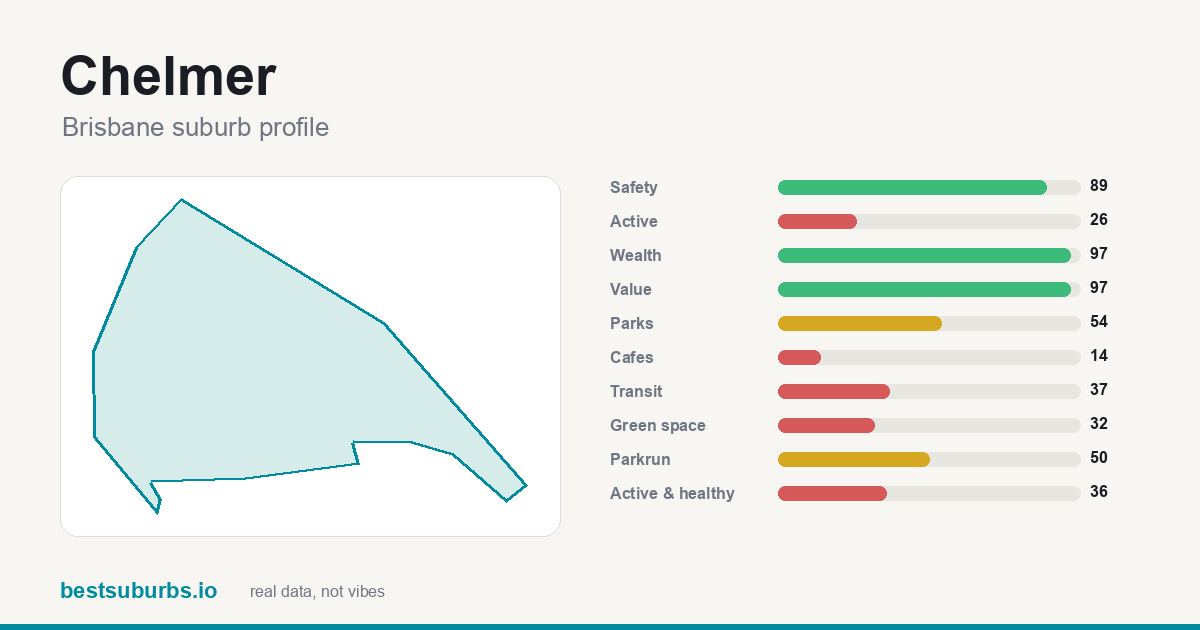Click the Cafes red progress bar
The image size is (1200, 630).
click(929, 357)
